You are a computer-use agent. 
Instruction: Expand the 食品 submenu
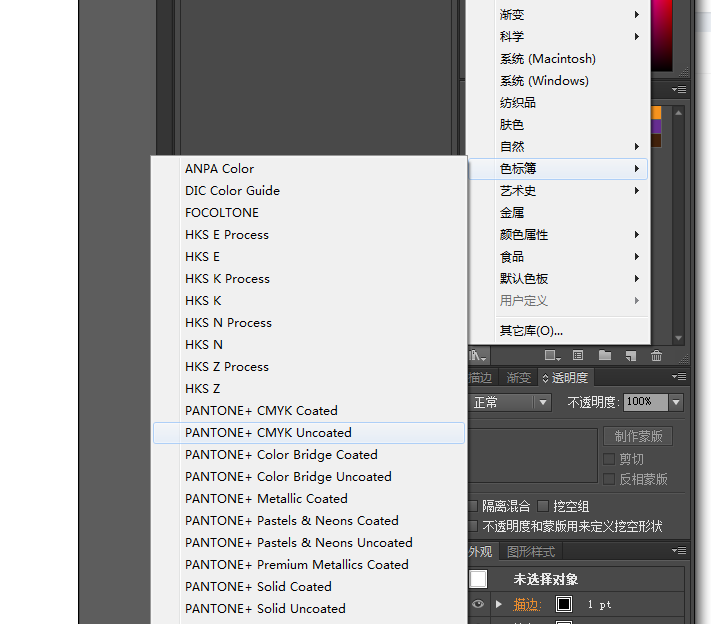559,257
